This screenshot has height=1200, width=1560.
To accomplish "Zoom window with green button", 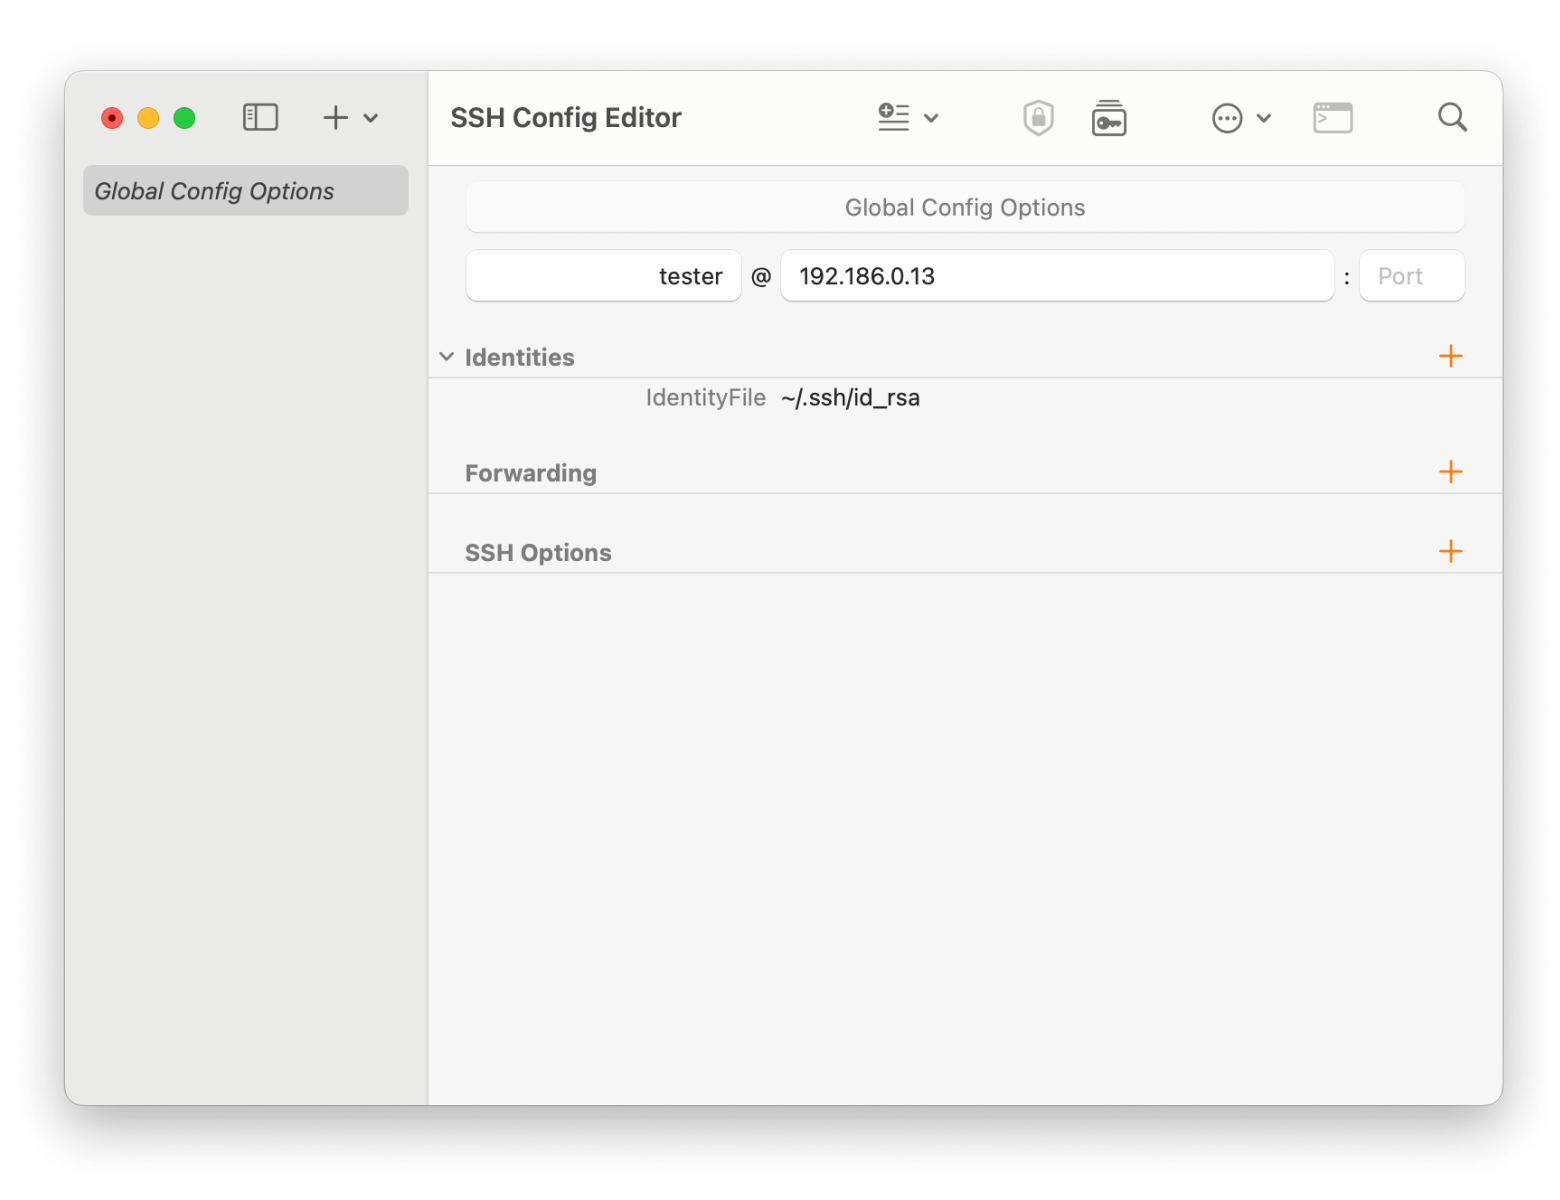I will (184, 118).
